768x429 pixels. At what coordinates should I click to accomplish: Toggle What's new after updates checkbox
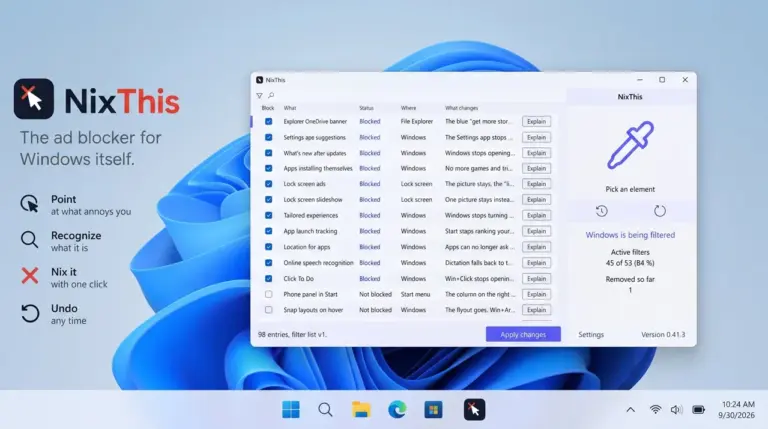pyautogui.click(x=268, y=153)
